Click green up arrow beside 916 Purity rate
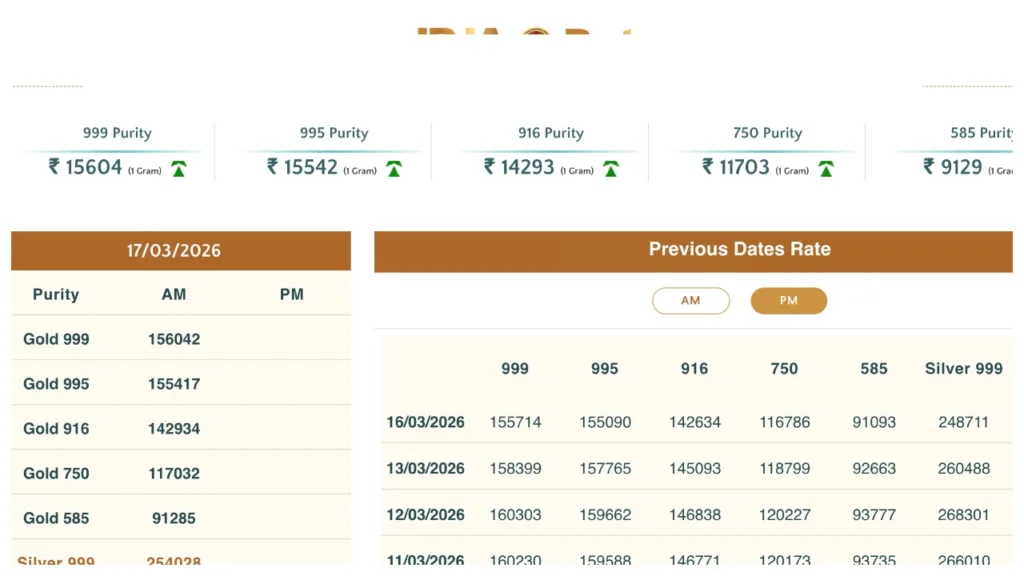The height and width of the screenshot is (576, 1024). (x=610, y=168)
